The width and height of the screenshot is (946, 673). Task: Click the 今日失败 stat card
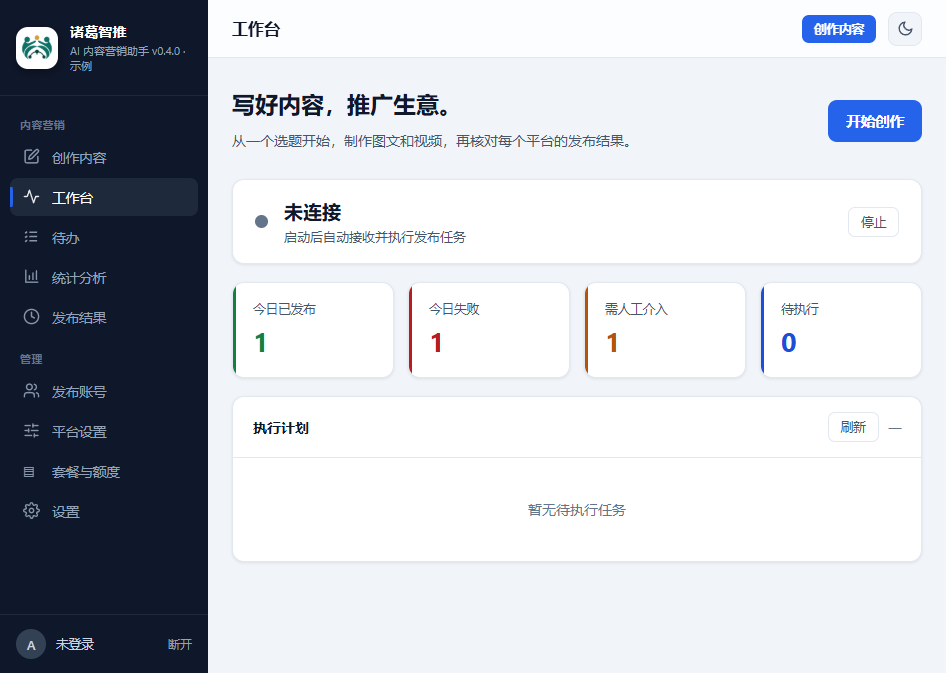coord(489,330)
